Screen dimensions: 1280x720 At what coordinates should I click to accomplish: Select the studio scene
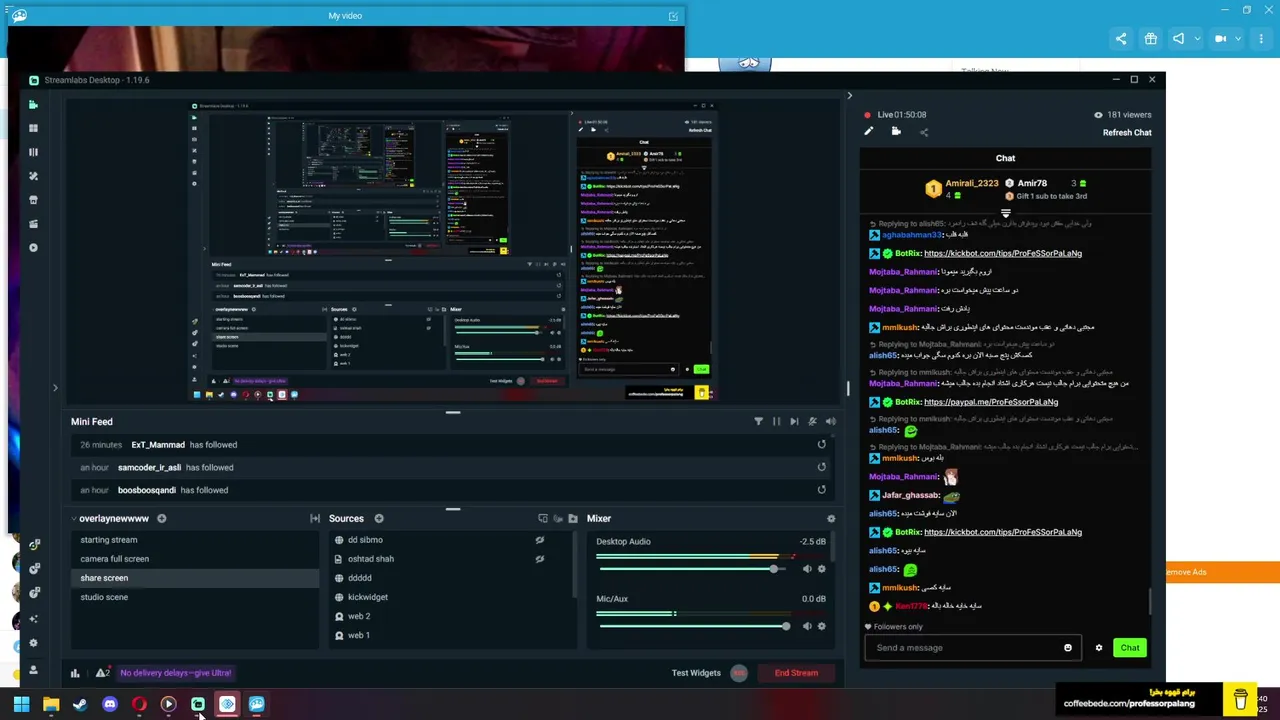pos(196,597)
